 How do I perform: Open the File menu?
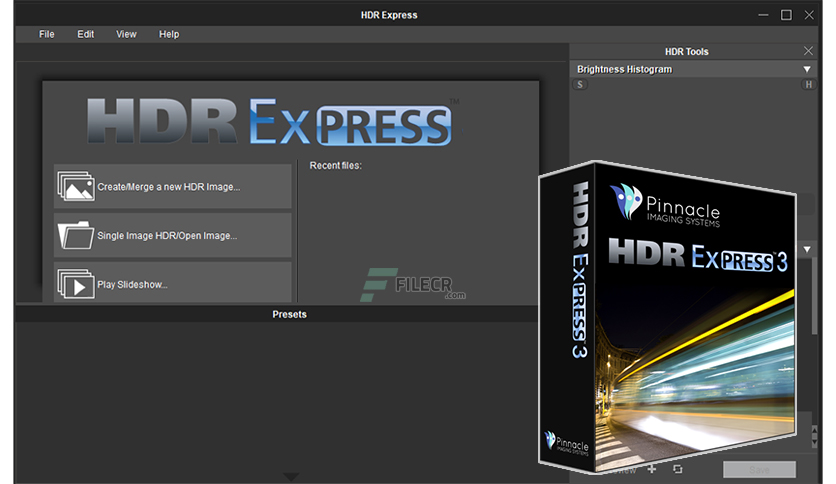pos(46,34)
